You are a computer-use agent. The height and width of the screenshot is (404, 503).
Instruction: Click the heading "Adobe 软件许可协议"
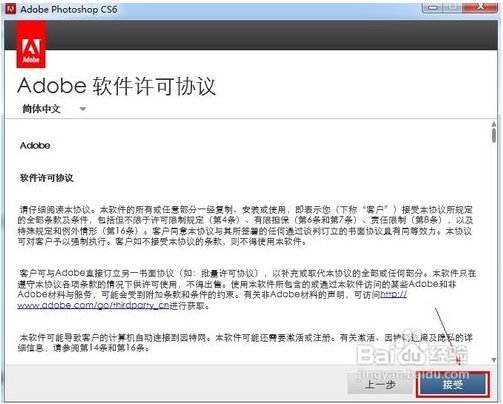tap(117, 86)
